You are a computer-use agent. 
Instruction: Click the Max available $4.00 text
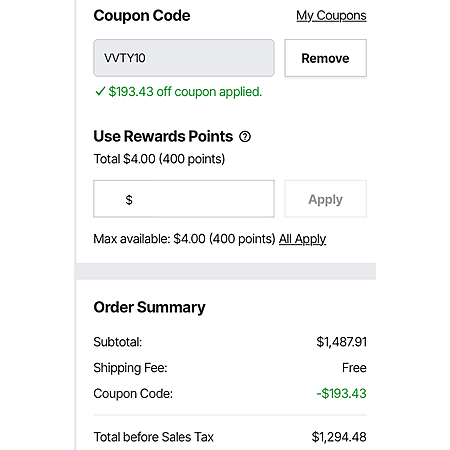coord(184,239)
